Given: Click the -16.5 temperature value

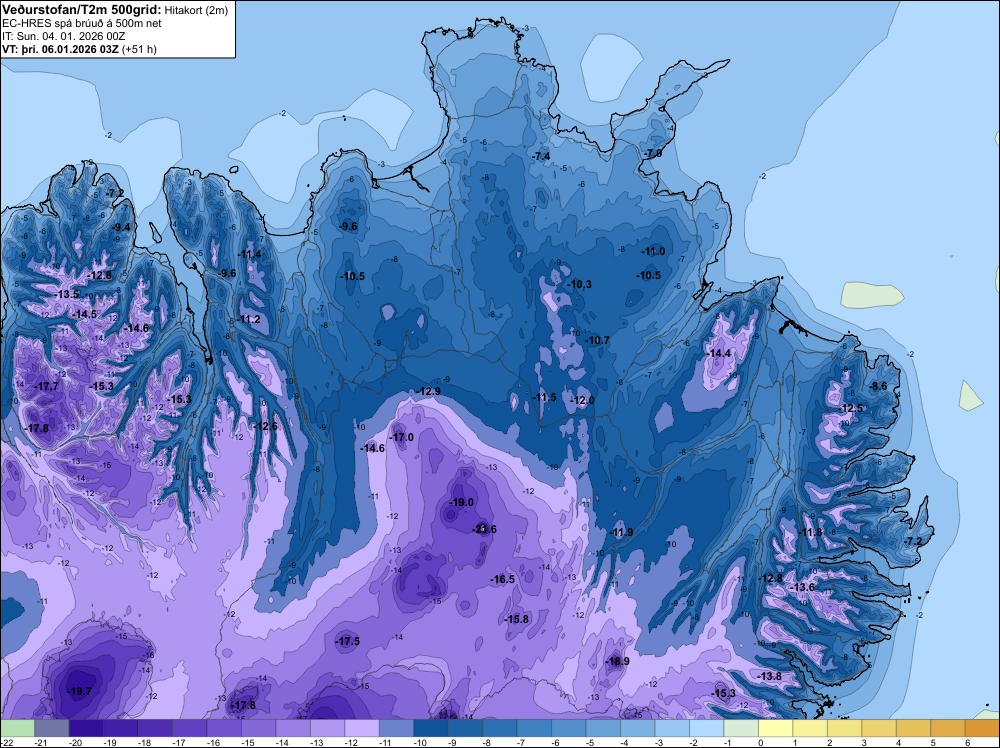Looking at the screenshot, I should point(502,579).
